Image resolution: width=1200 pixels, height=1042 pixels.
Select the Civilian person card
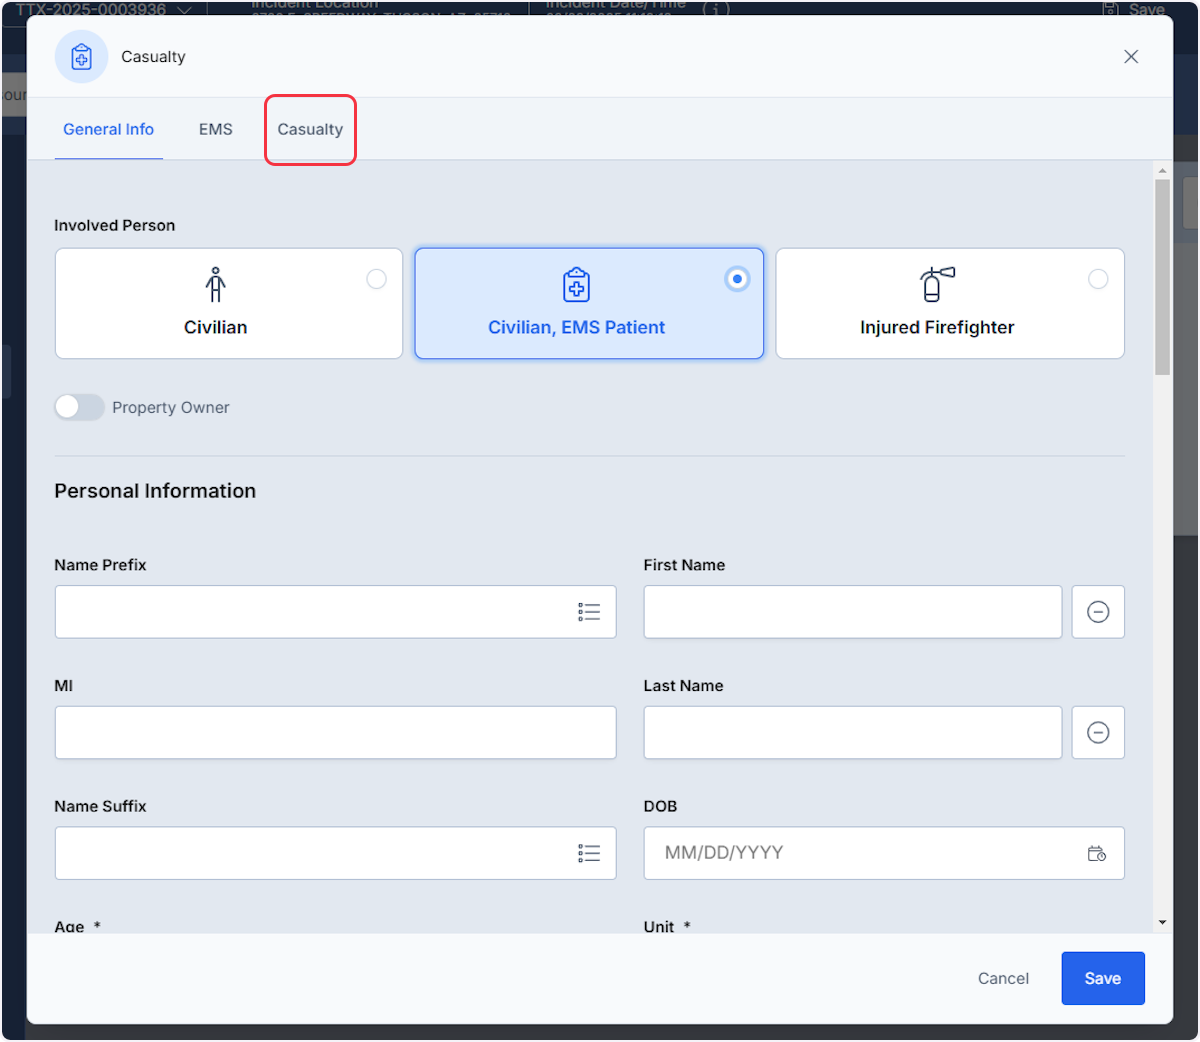(229, 303)
